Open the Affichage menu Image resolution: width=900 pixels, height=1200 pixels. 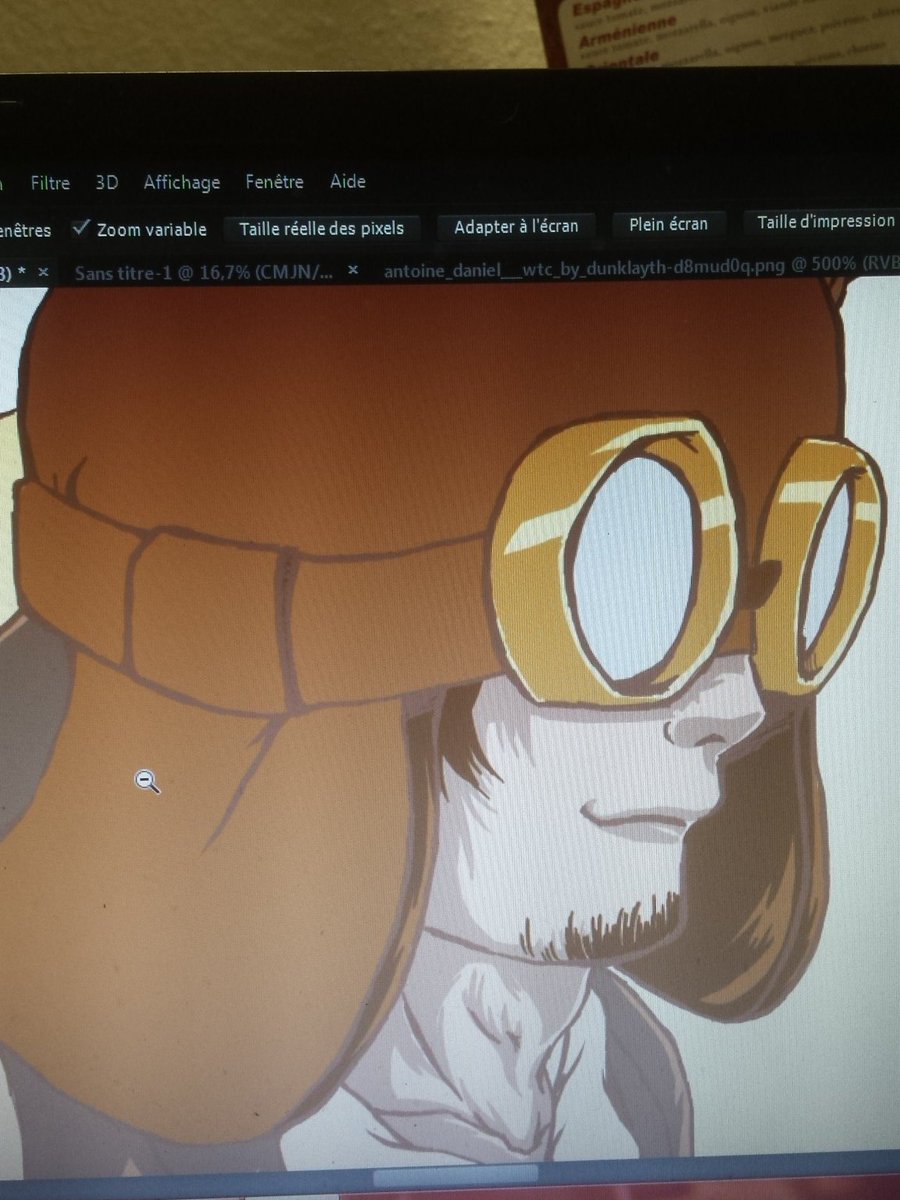pyautogui.click(x=181, y=182)
